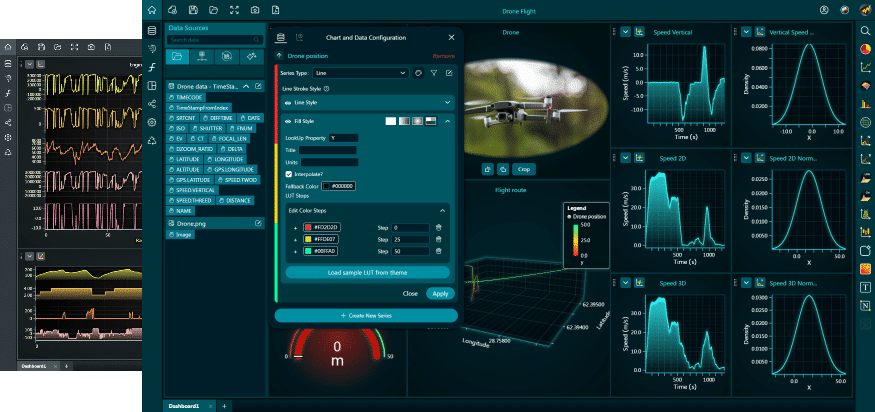Toggle visibility eye for Line Style
This screenshot has width=875, height=412.
288,102
